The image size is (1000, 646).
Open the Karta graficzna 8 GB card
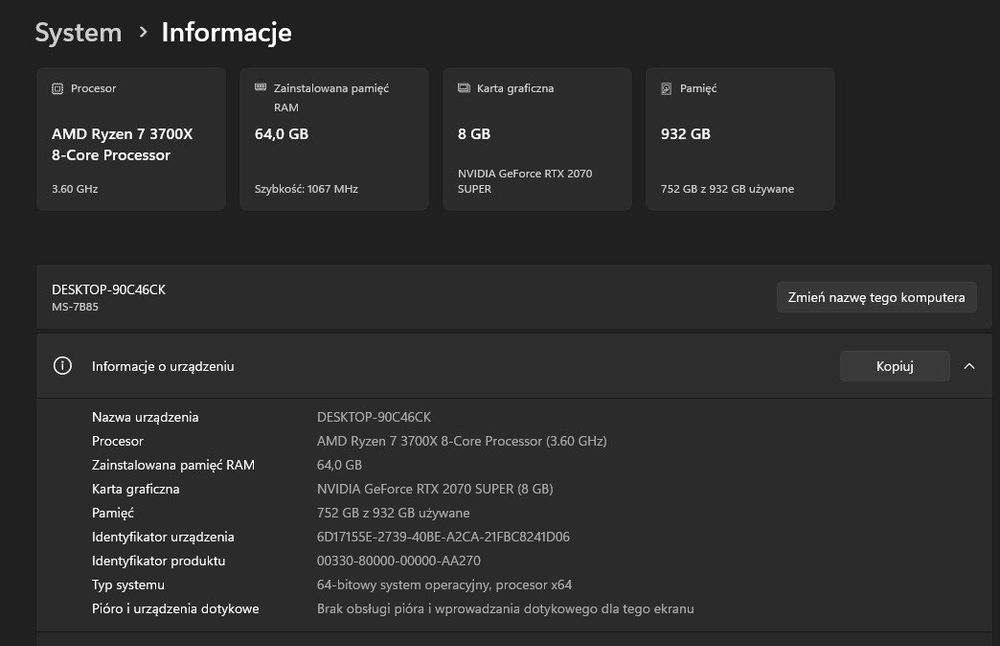tap(537, 139)
